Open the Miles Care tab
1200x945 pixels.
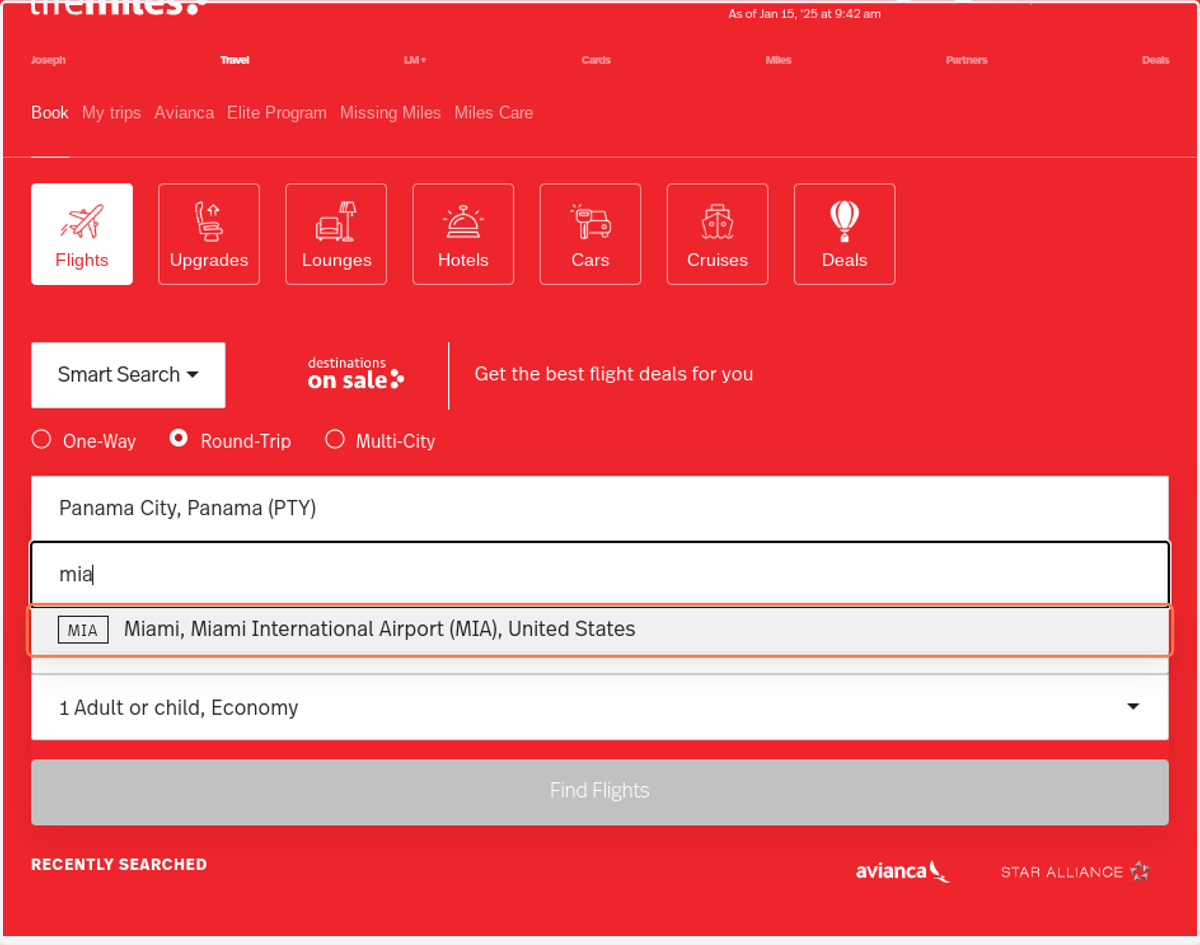tap(494, 113)
